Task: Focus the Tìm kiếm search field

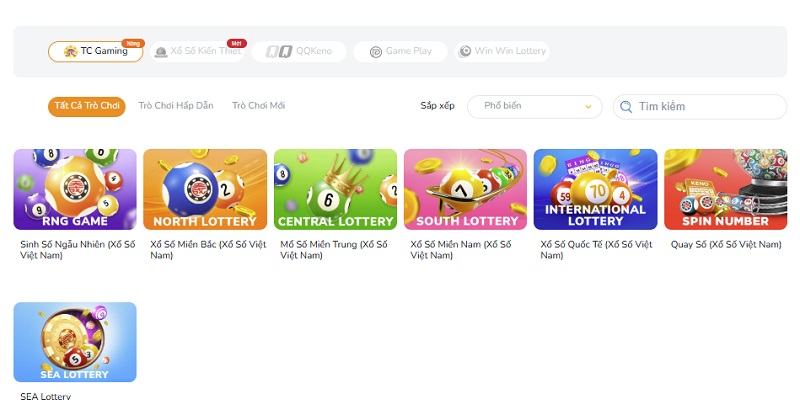Action: [700, 107]
